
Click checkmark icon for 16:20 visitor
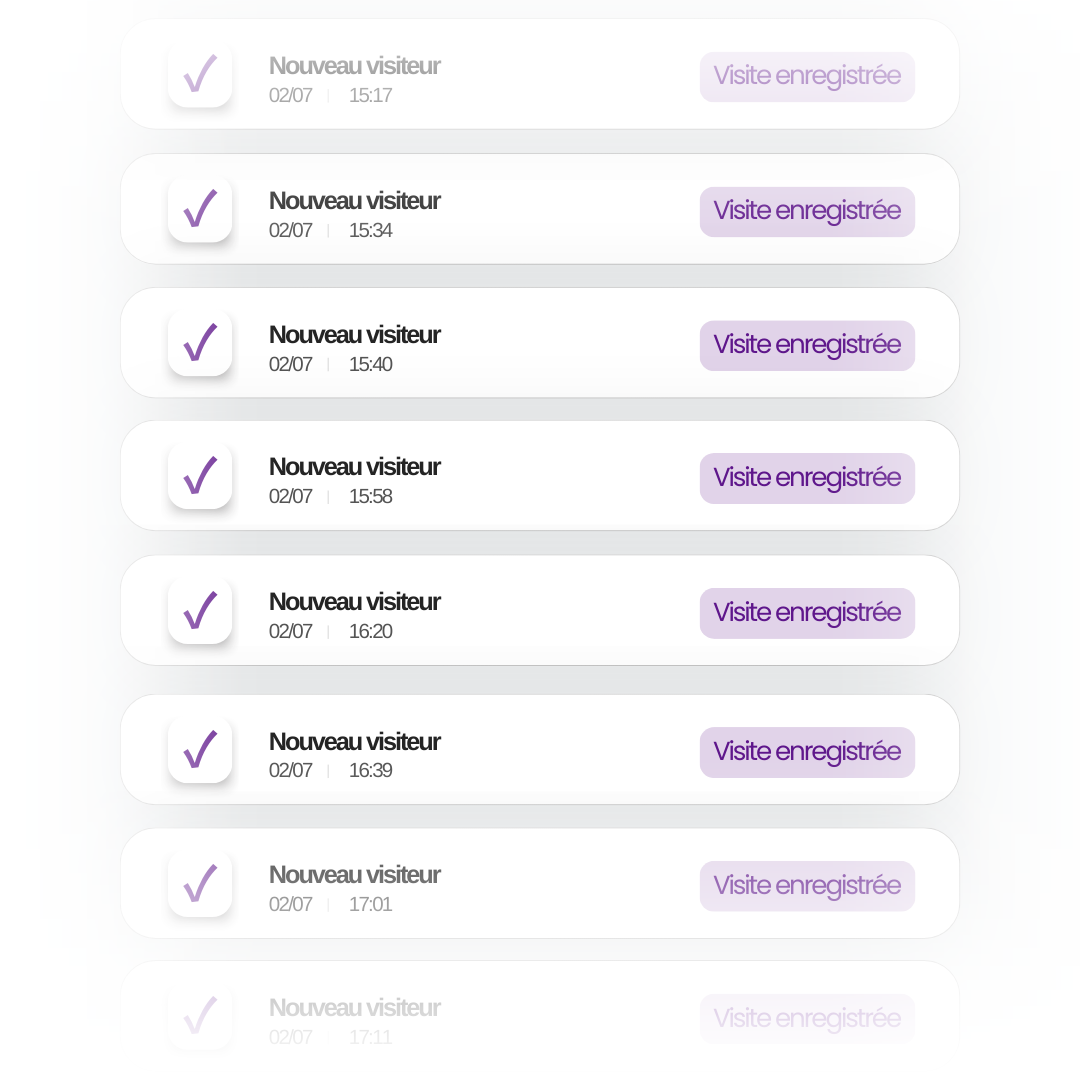click(x=200, y=611)
